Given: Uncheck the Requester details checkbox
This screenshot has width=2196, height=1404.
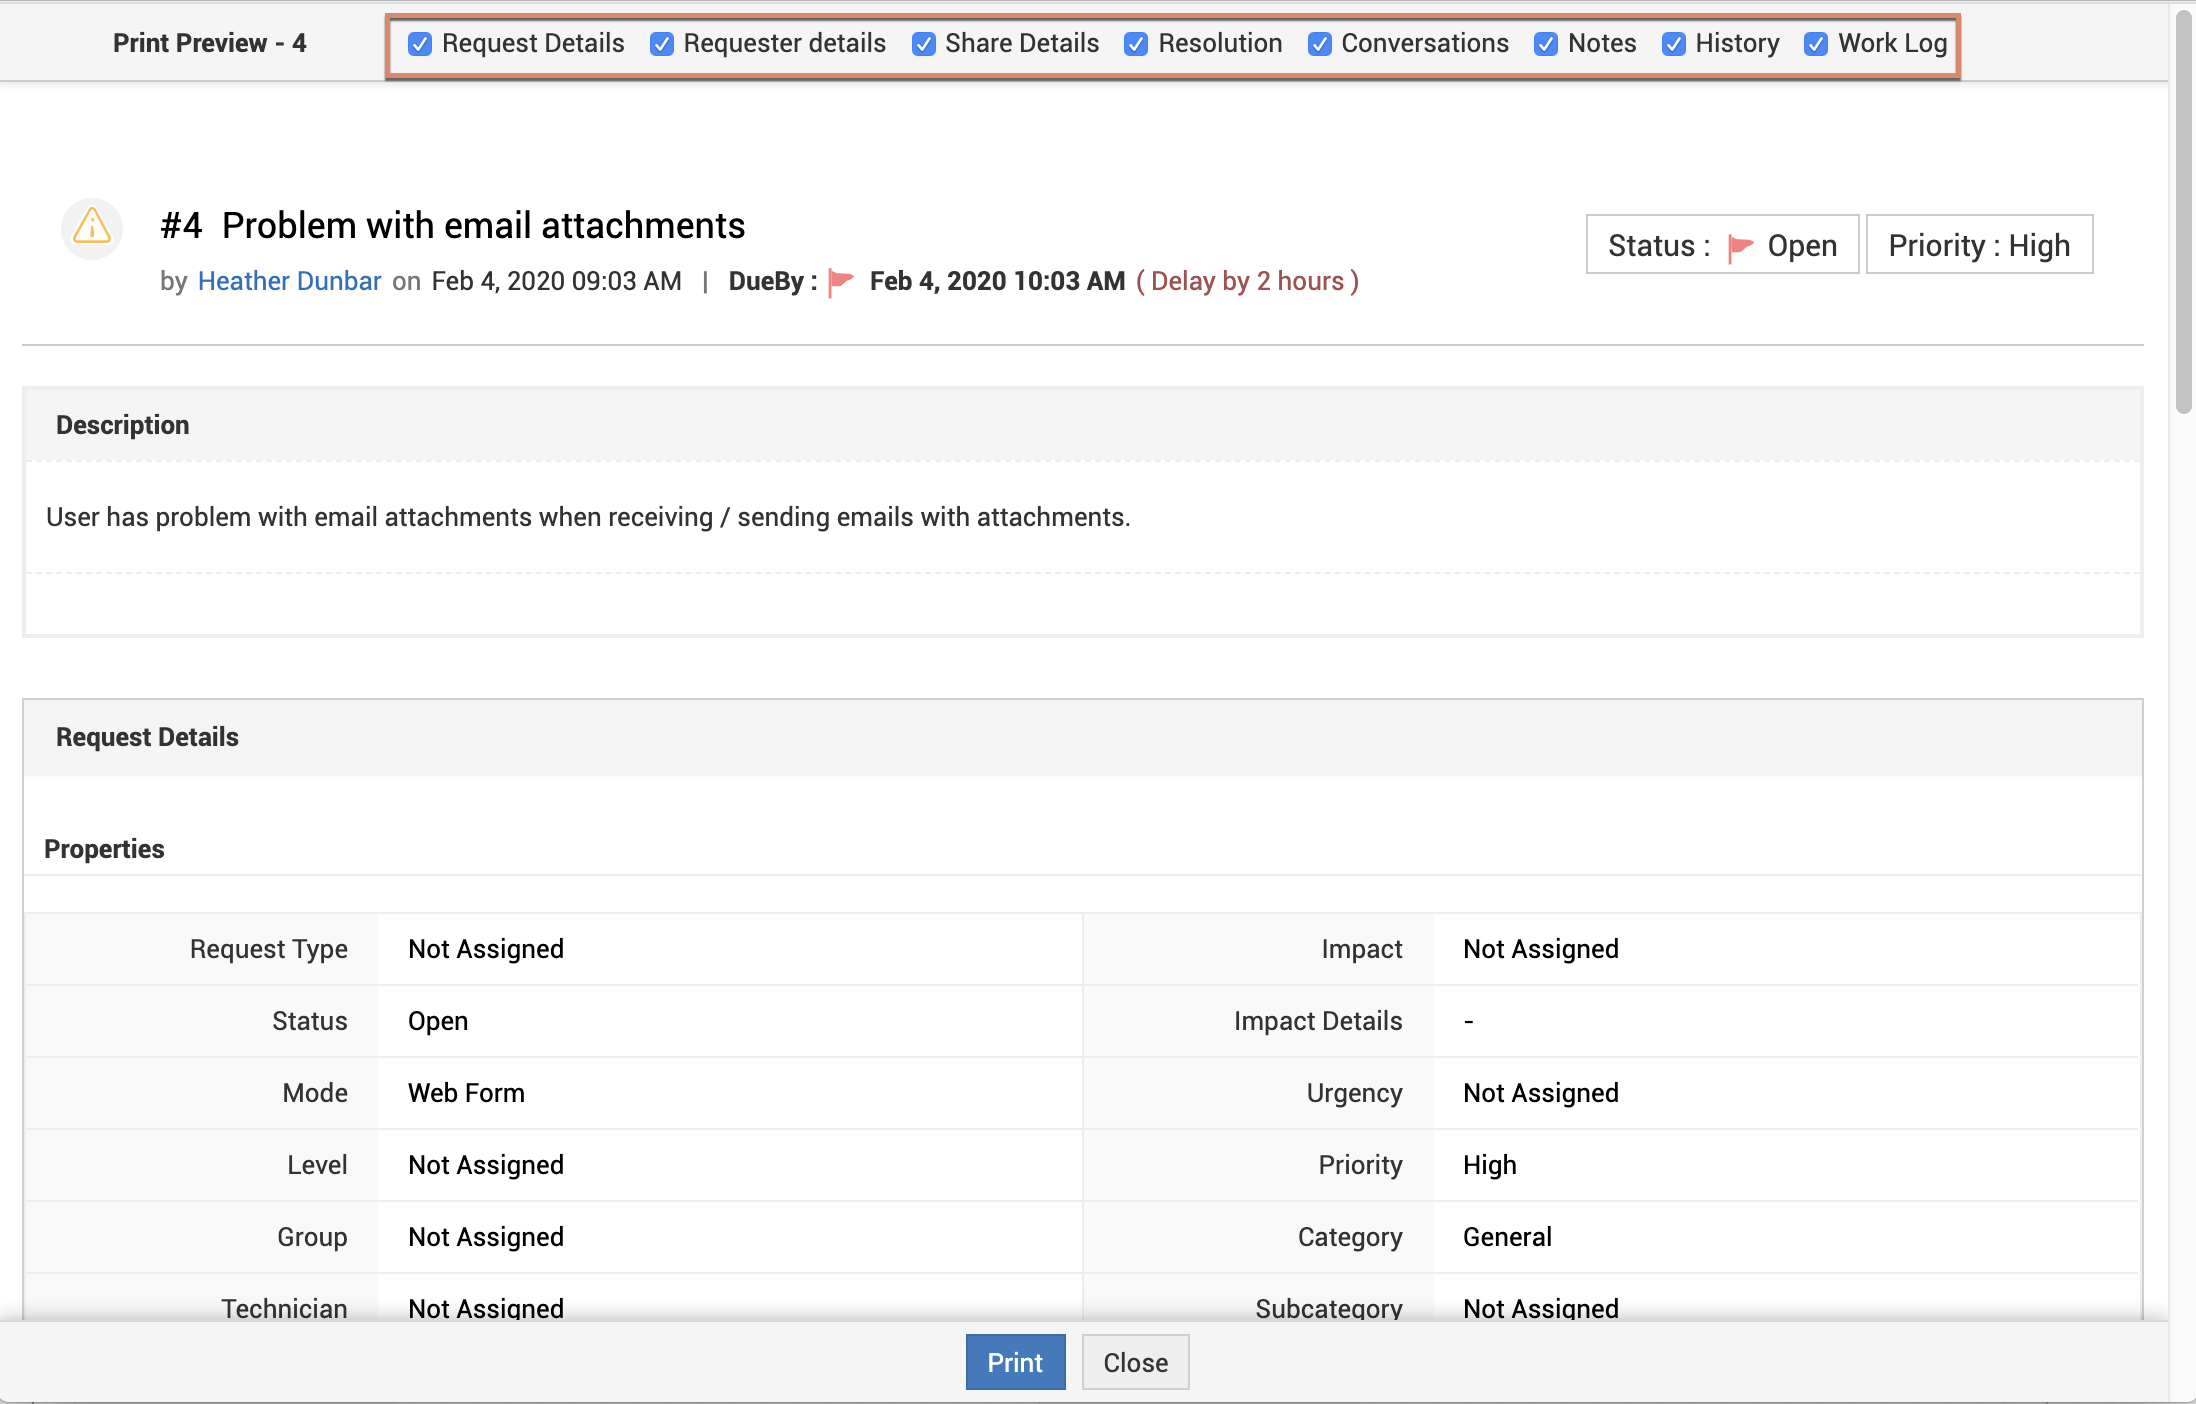Looking at the screenshot, I should click(662, 44).
